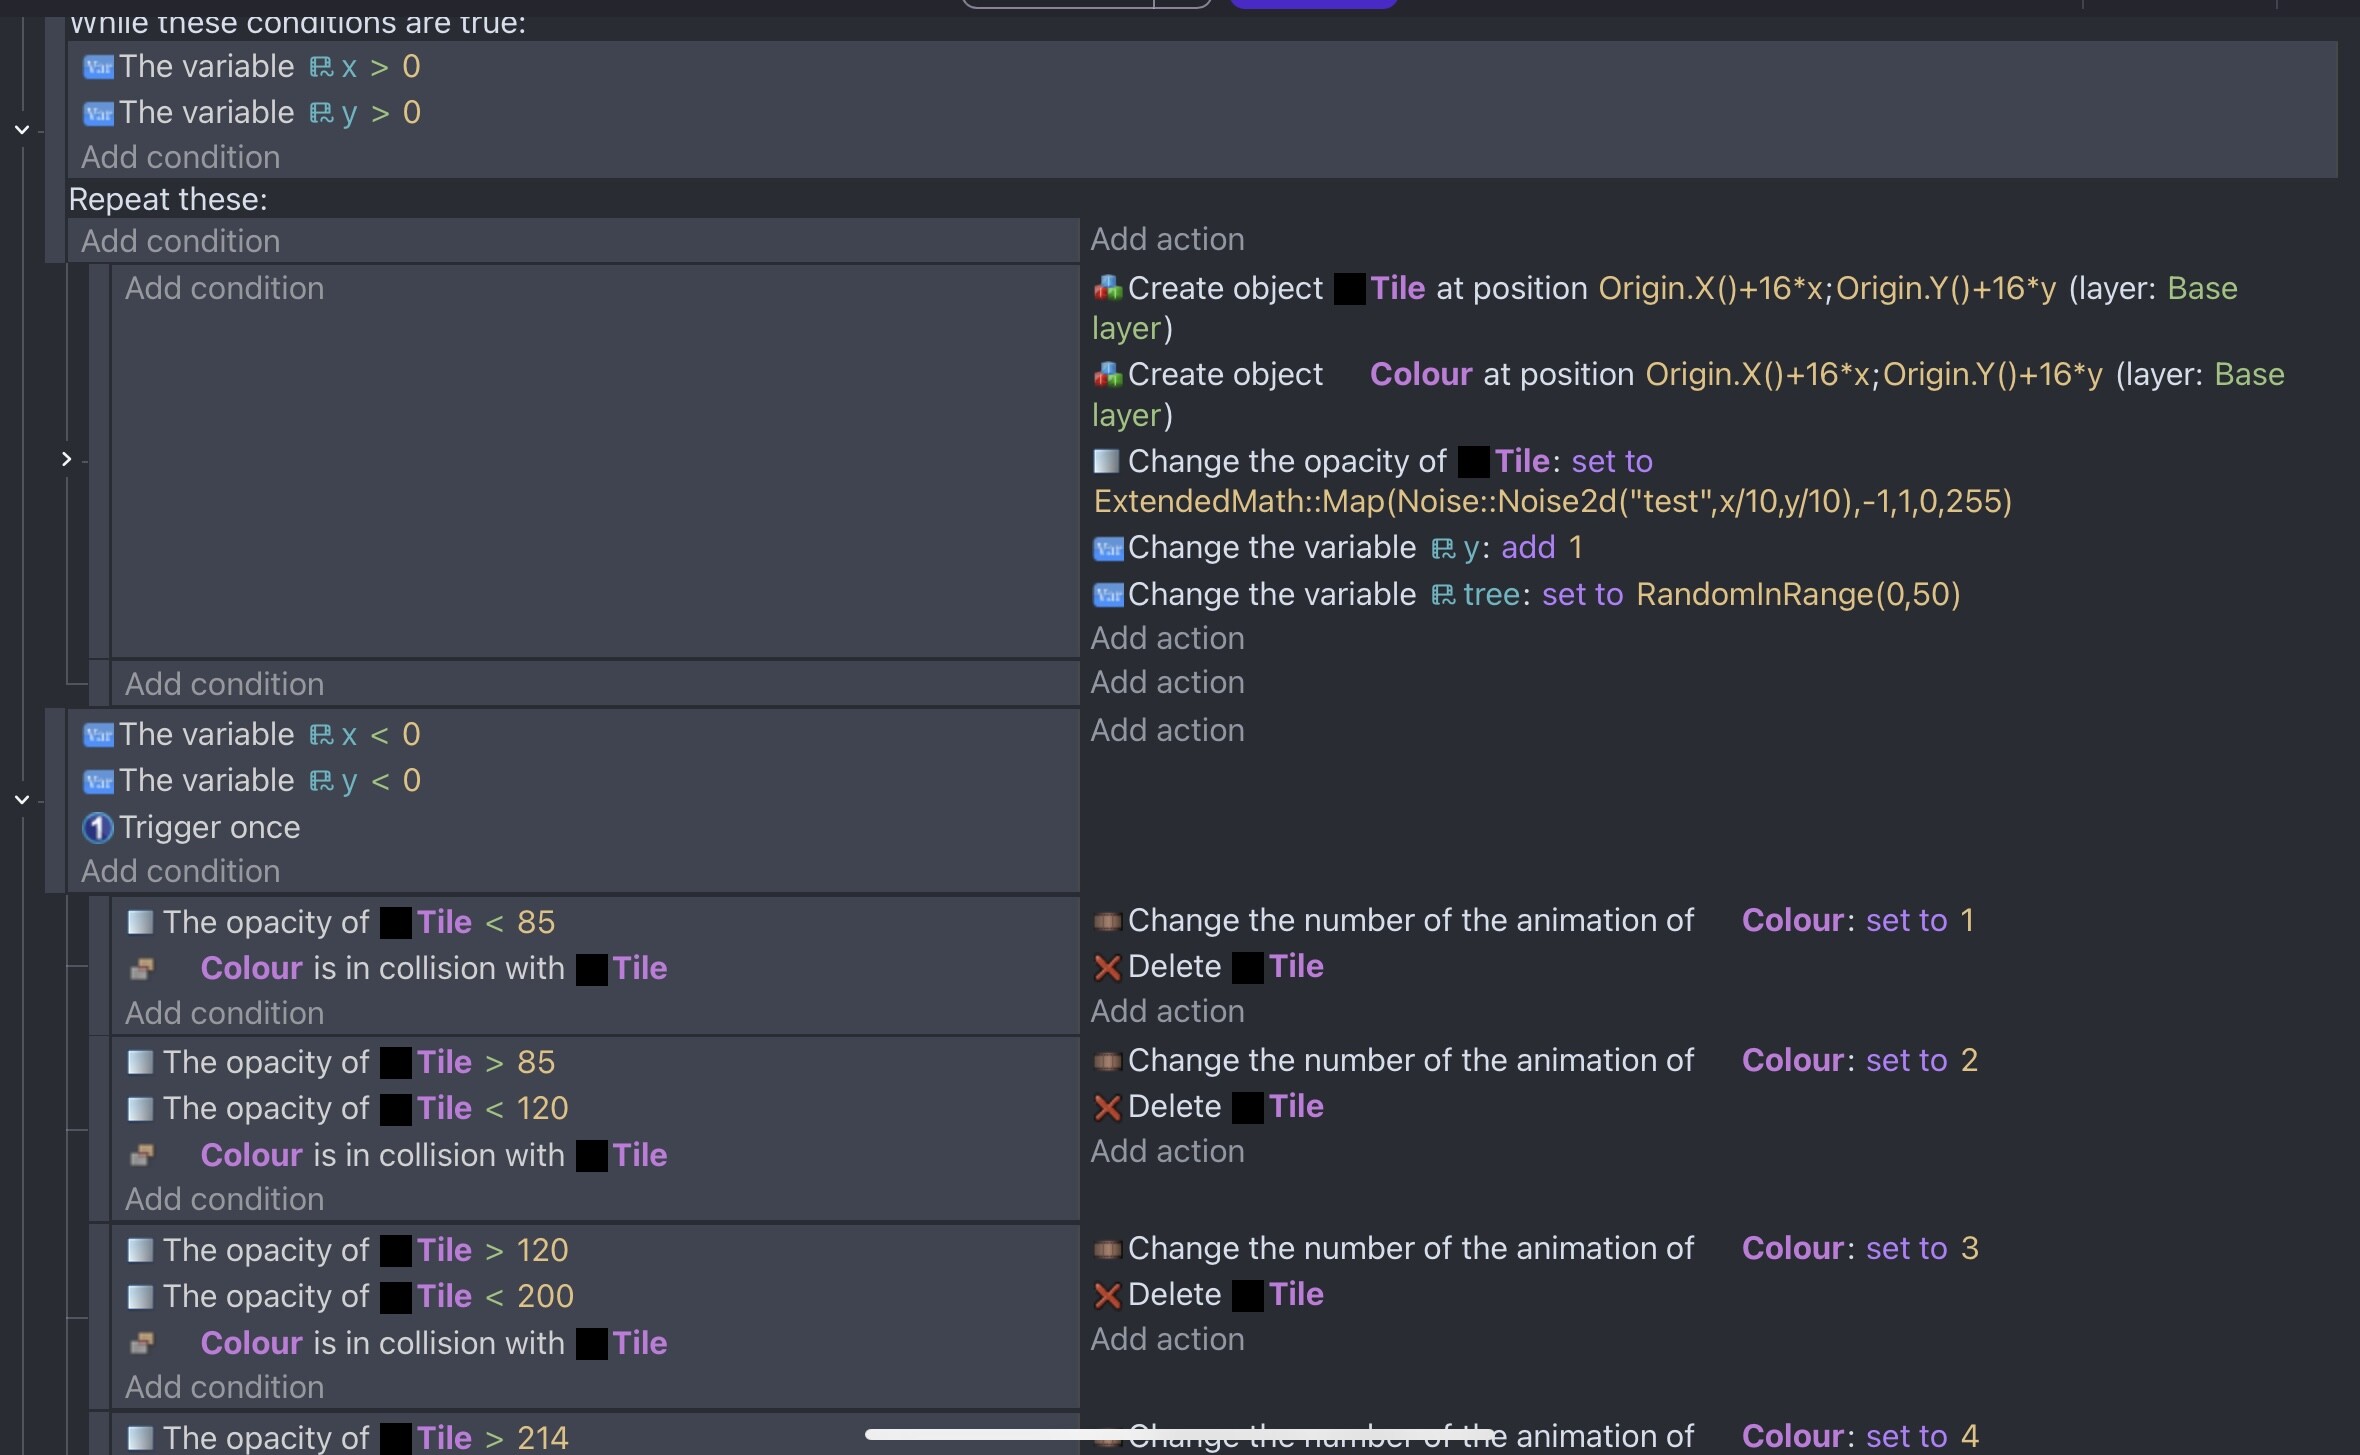Edit the Create Tile position expression
The image size is (2360, 1455).
tap(1827, 289)
